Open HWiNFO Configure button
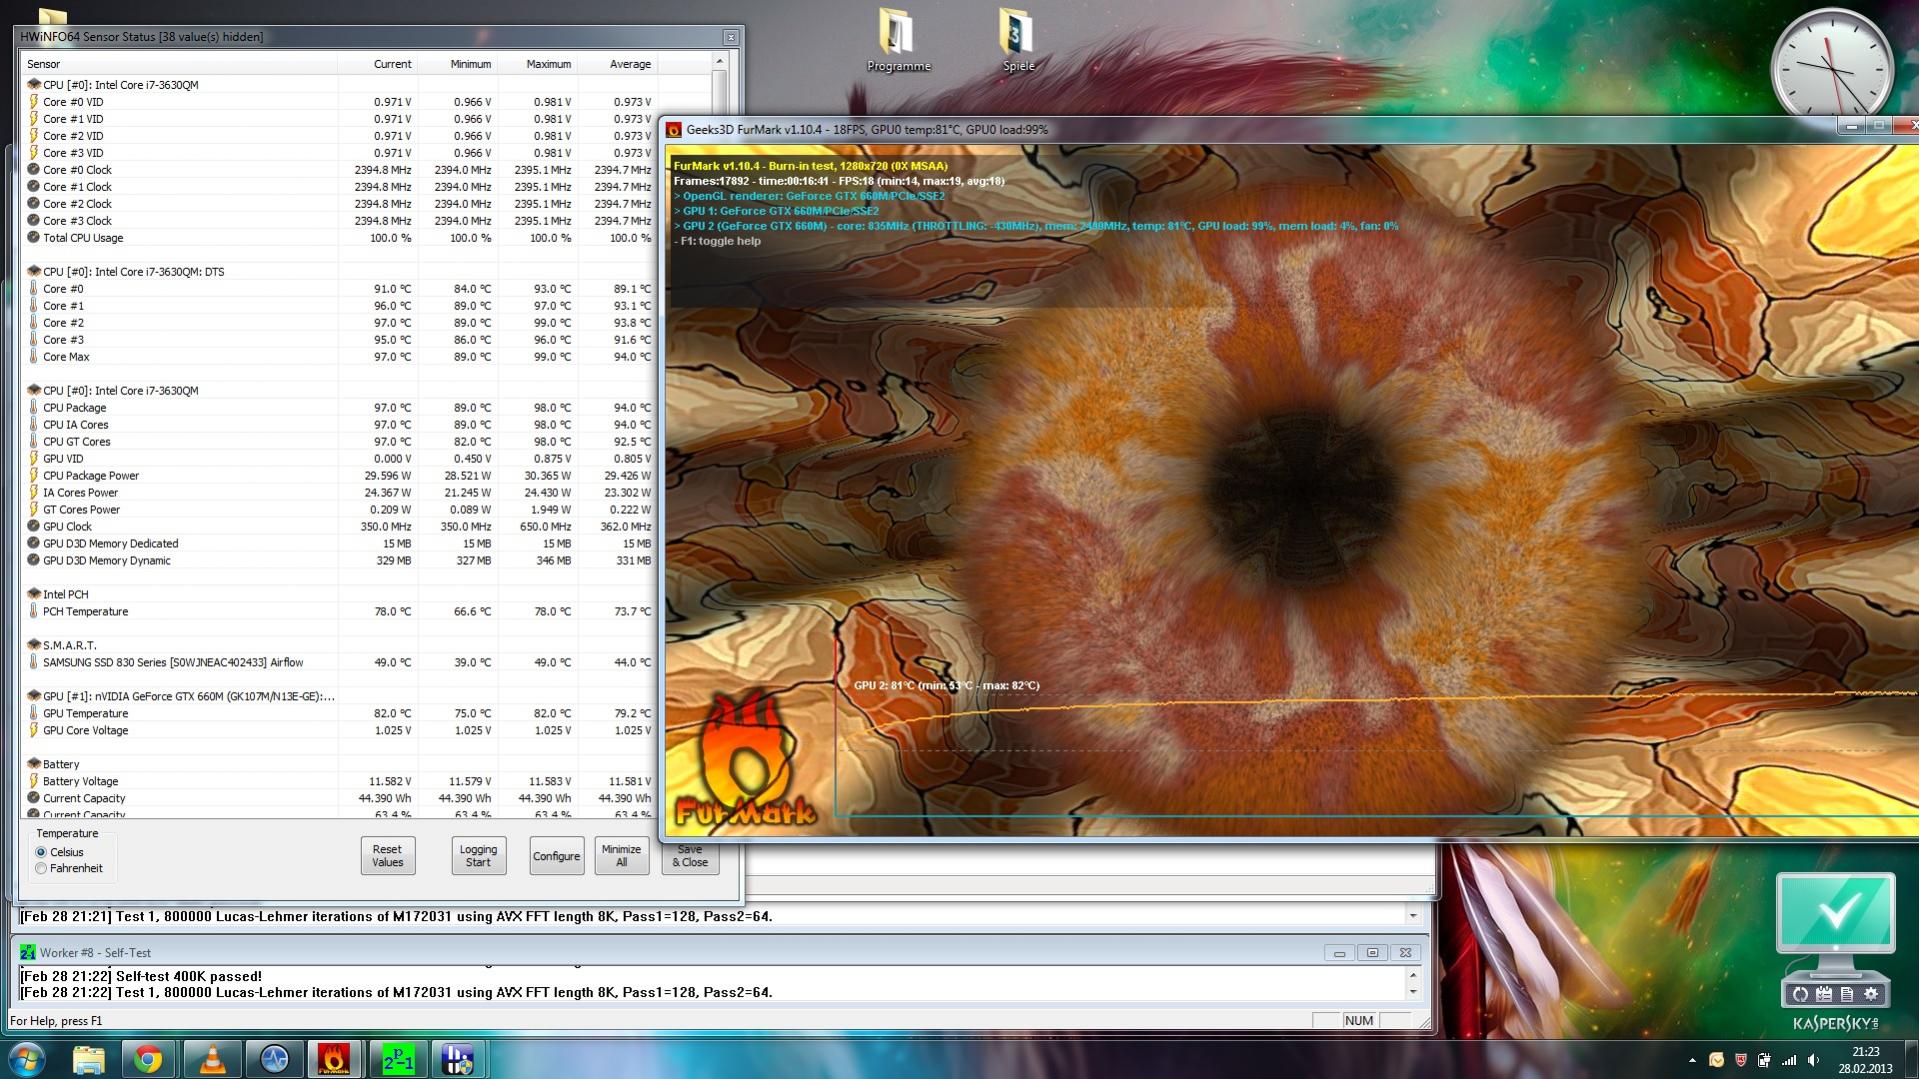The image size is (1919, 1079). coord(557,856)
